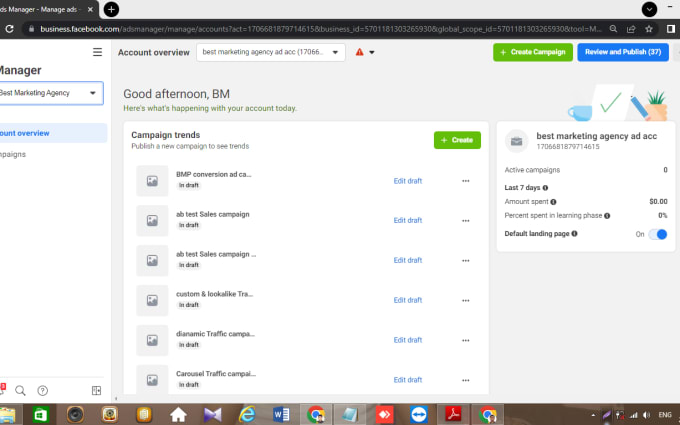The height and width of the screenshot is (425, 680).
Task: Open the ad account selector dropdown
Action: tap(271, 52)
